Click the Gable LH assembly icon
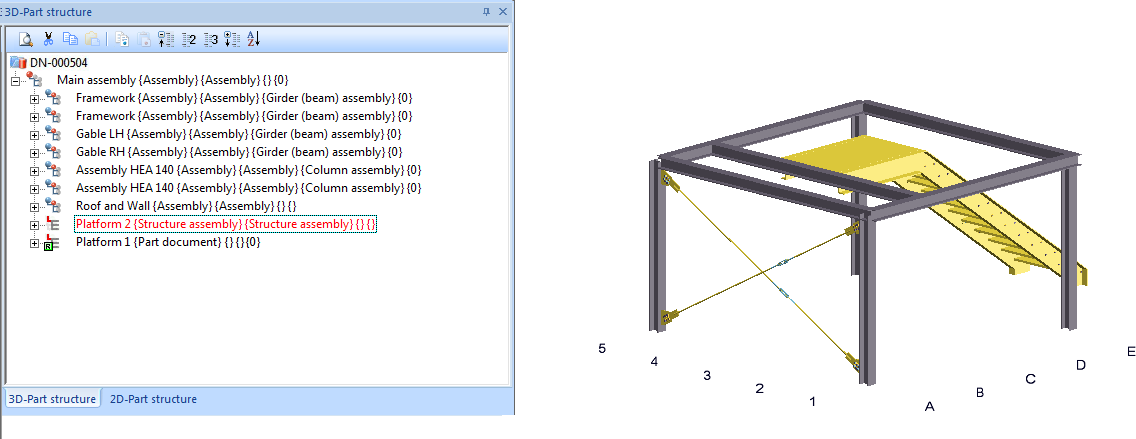 [53, 134]
